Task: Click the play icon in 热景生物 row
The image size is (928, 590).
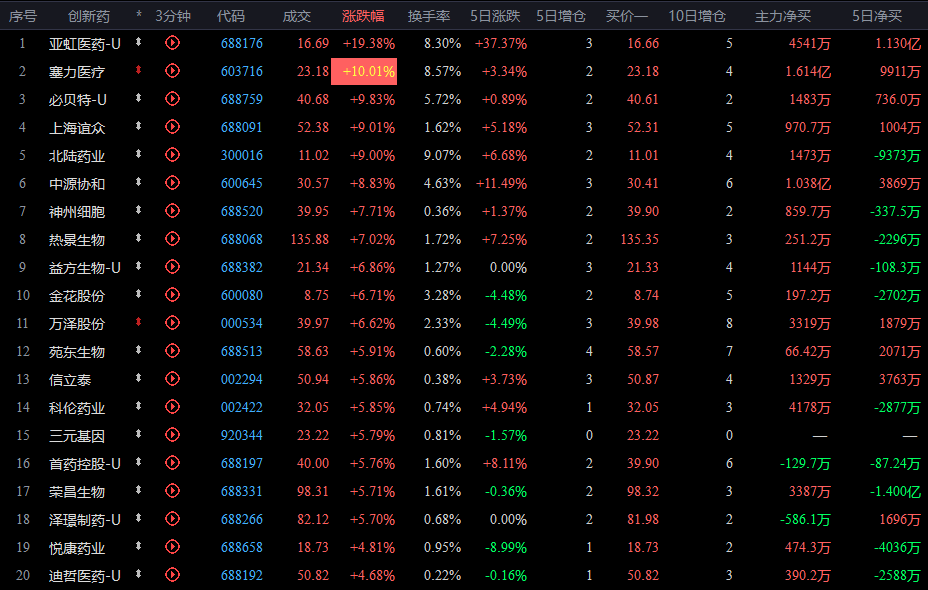Action: pyautogui.click(x=172, y=239)
